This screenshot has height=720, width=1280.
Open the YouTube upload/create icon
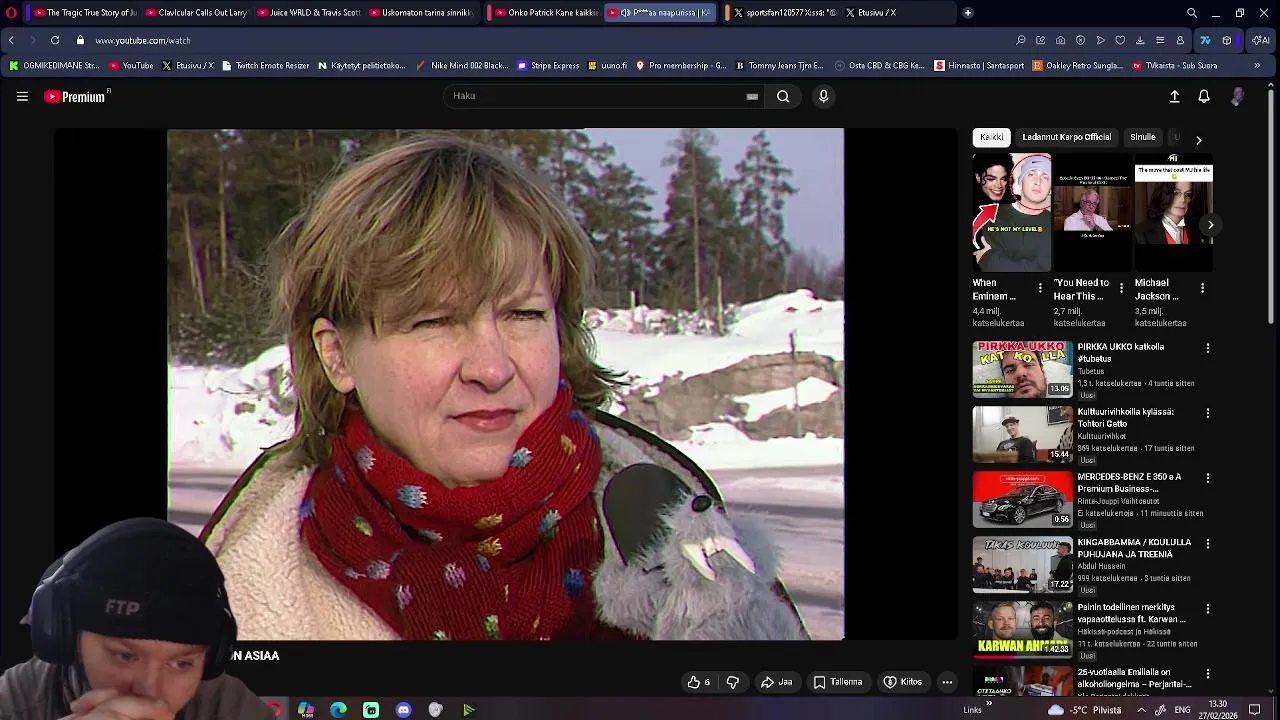coord(1174,96)
